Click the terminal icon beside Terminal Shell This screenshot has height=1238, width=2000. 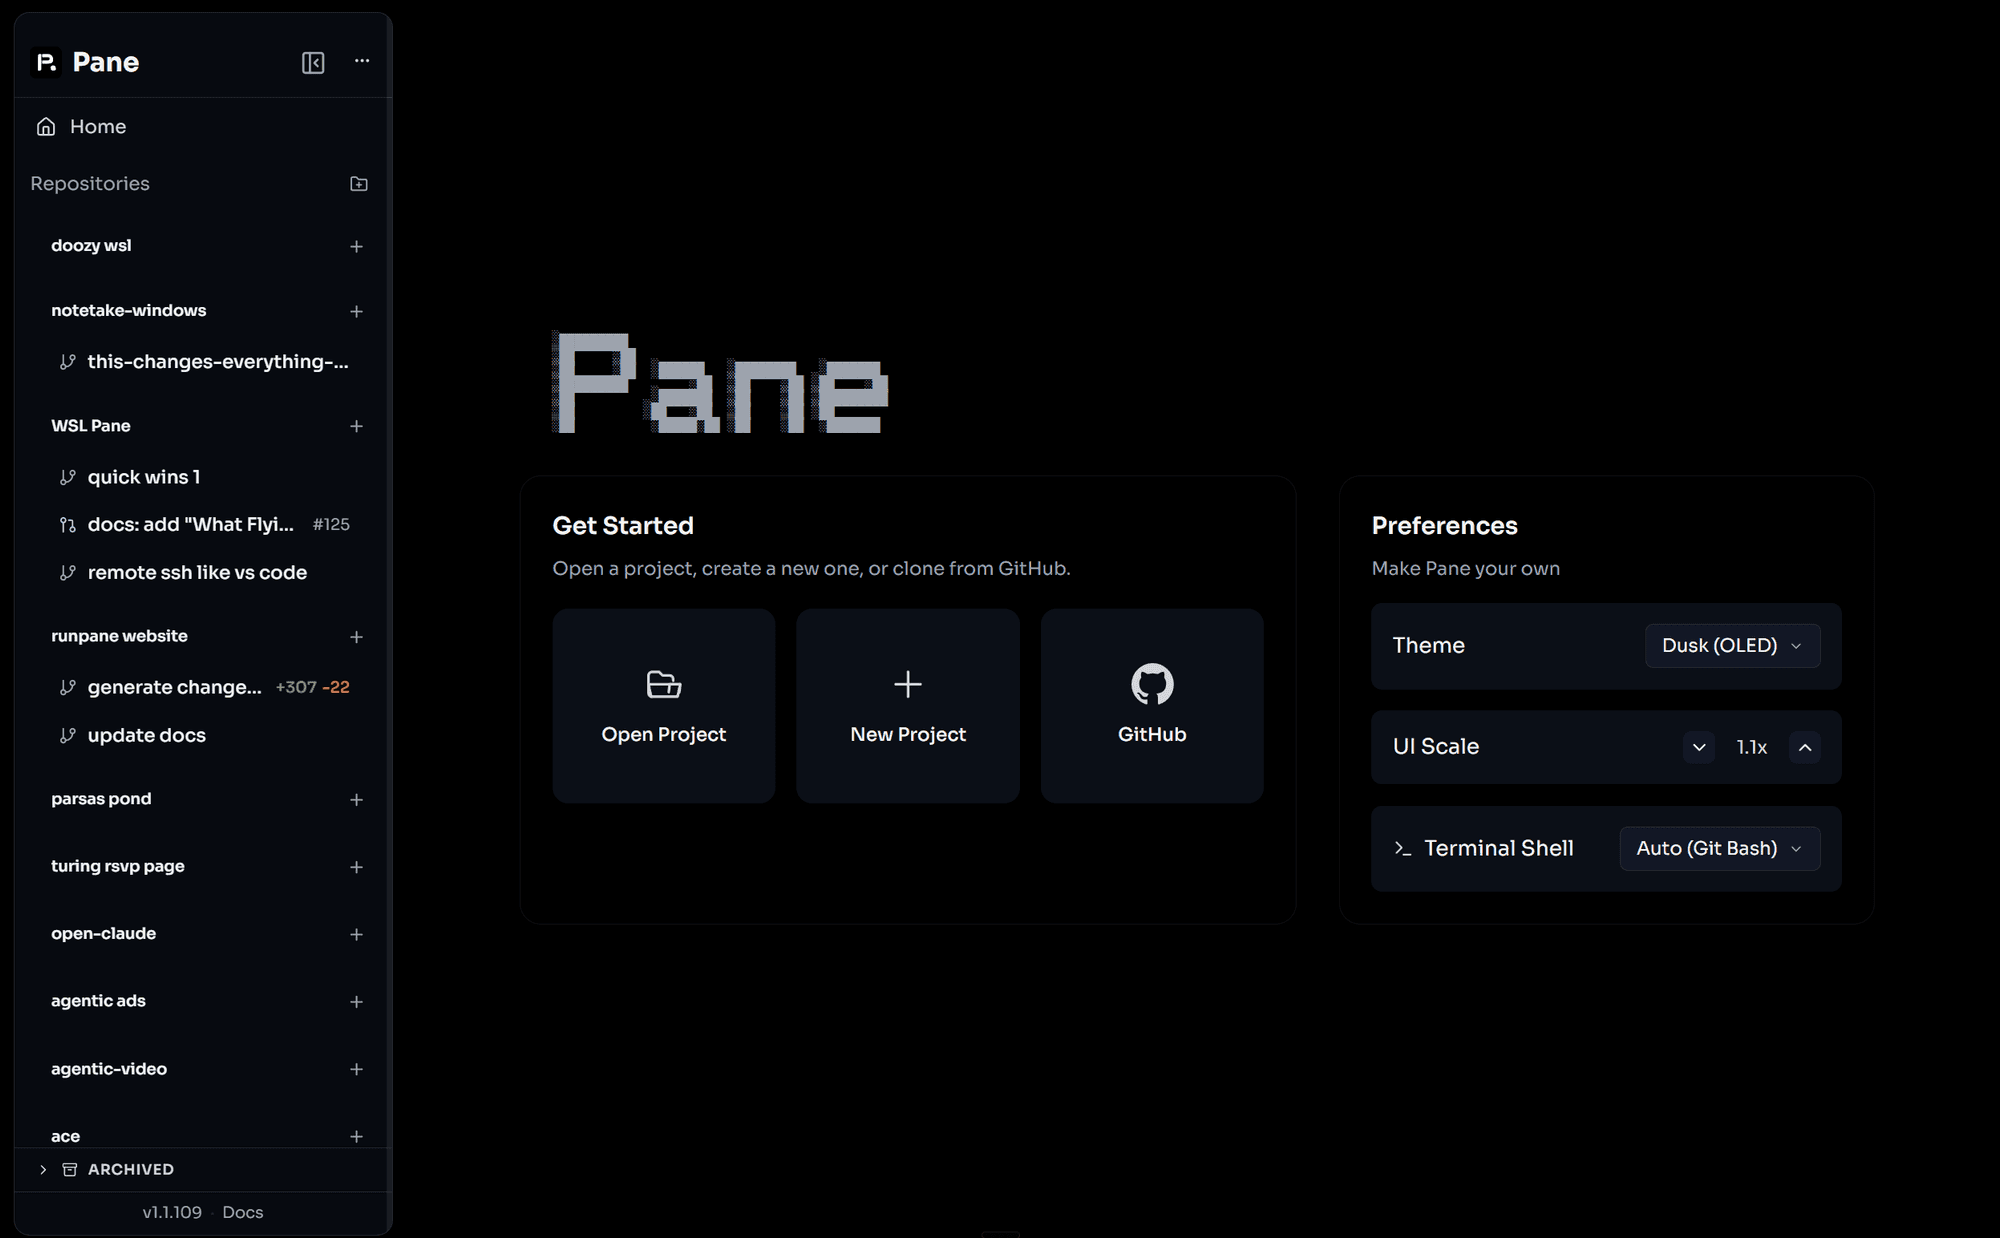(x=1401, y=848)
